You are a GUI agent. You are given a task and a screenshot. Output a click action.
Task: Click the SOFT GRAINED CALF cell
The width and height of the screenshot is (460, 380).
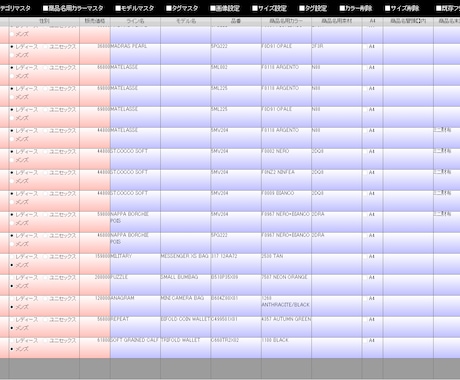pyautogui.click(x=135, y=348)
